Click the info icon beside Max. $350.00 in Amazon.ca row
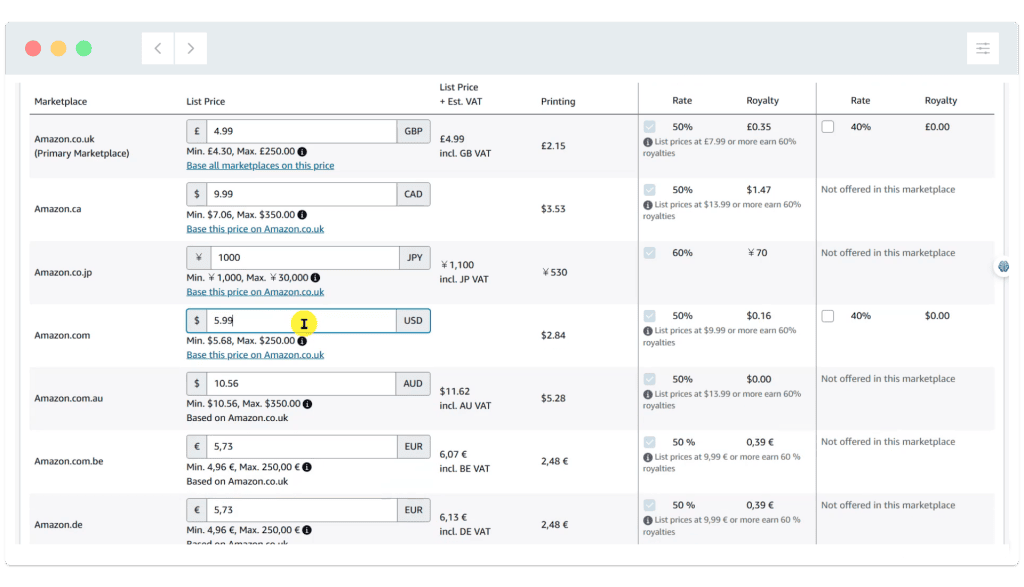The width and height of the screenshot is (1024, 587). (x=302, y=215)
